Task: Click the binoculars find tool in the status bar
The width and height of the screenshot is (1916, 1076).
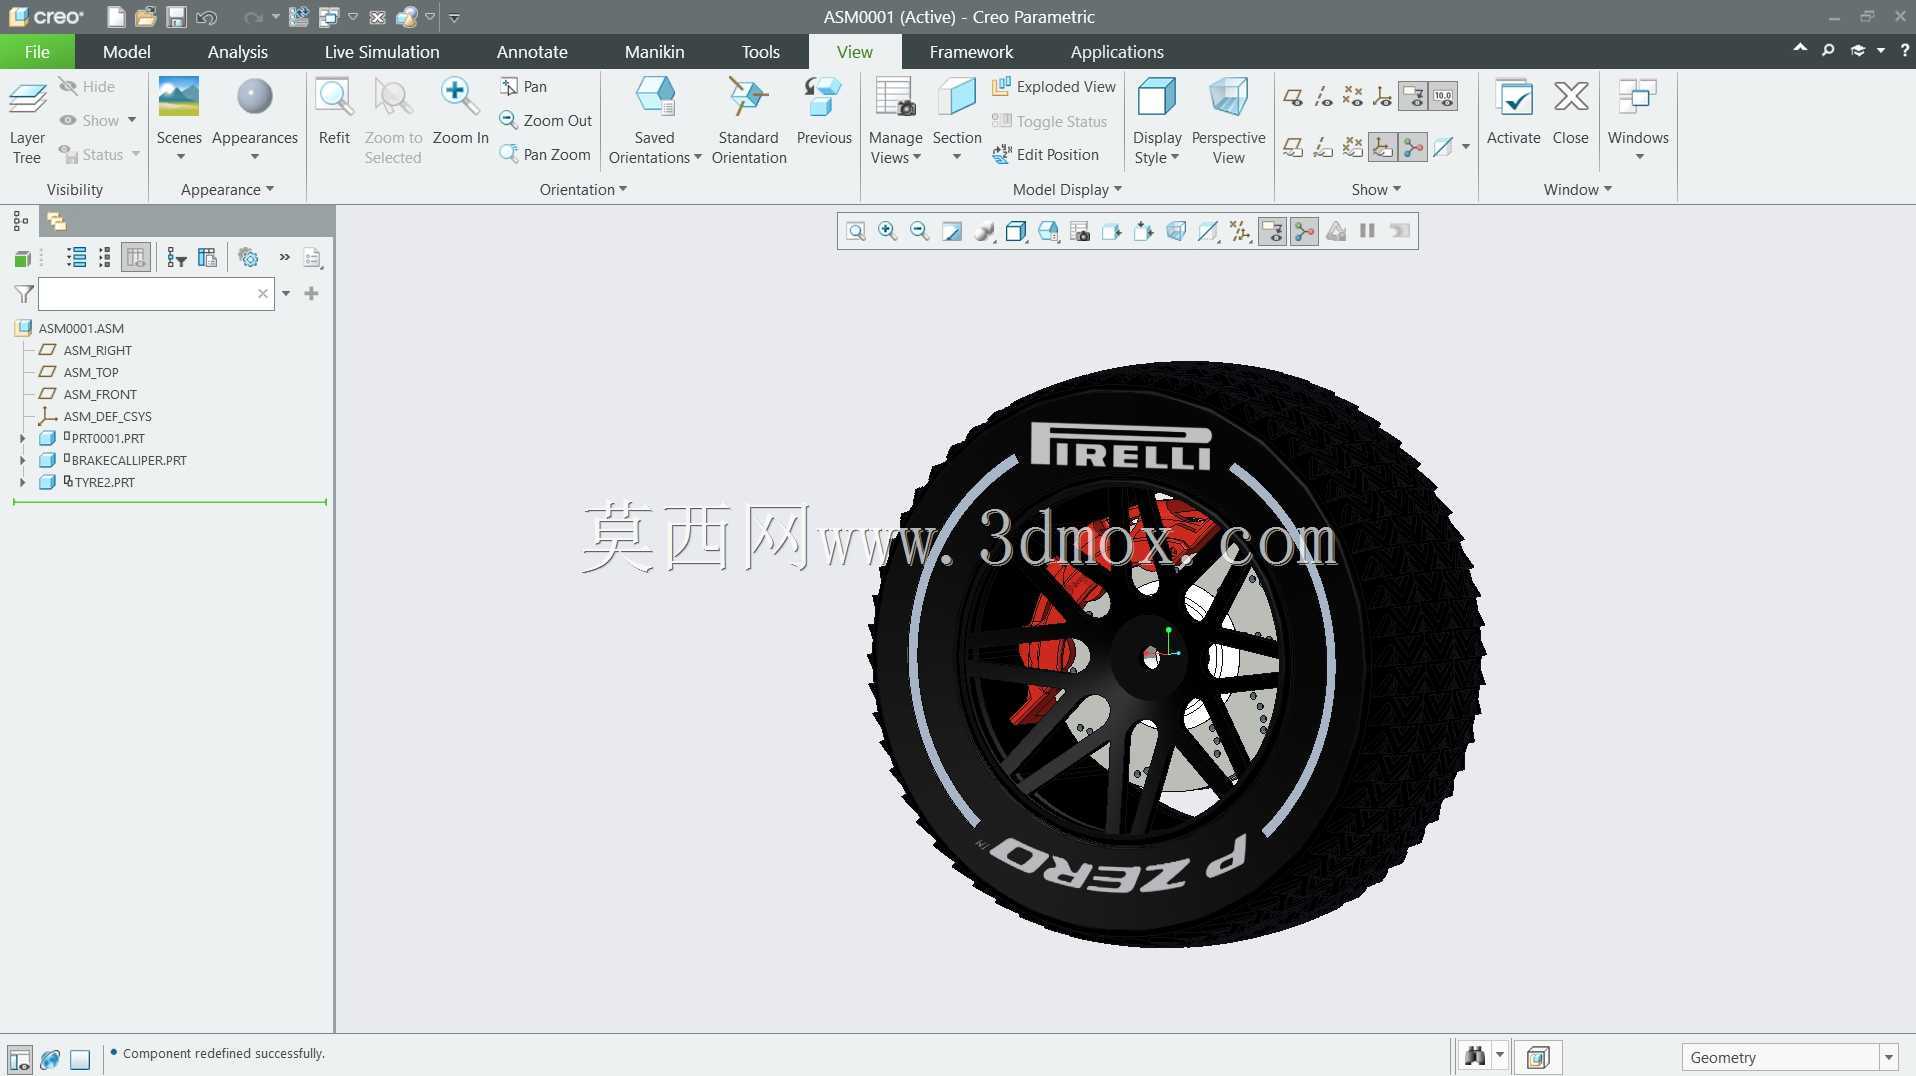Action: point(1474,1056)
